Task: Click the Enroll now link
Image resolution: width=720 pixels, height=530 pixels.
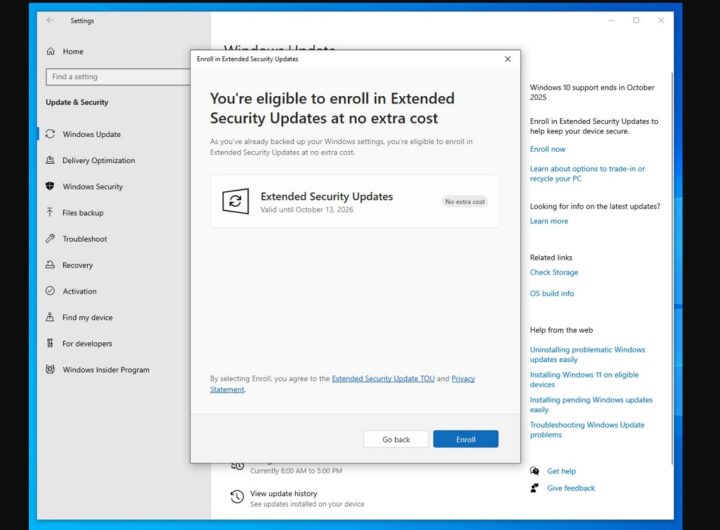Action: click(x=547, y=149)
